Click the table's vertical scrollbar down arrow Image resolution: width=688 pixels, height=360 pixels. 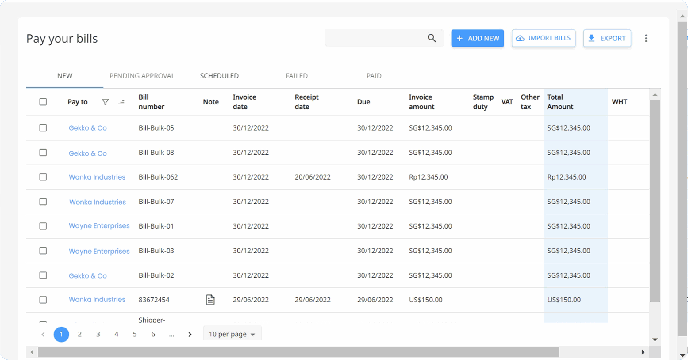(x=655, y=339)
